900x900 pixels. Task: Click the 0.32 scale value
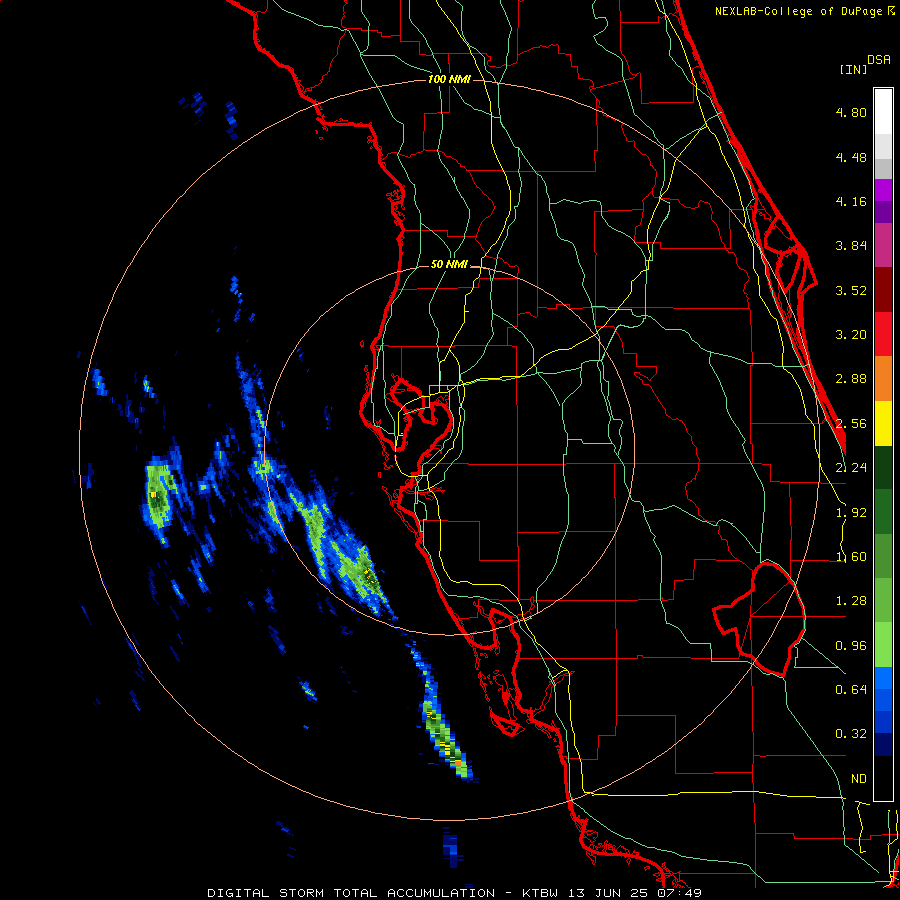tap(851, 734)
